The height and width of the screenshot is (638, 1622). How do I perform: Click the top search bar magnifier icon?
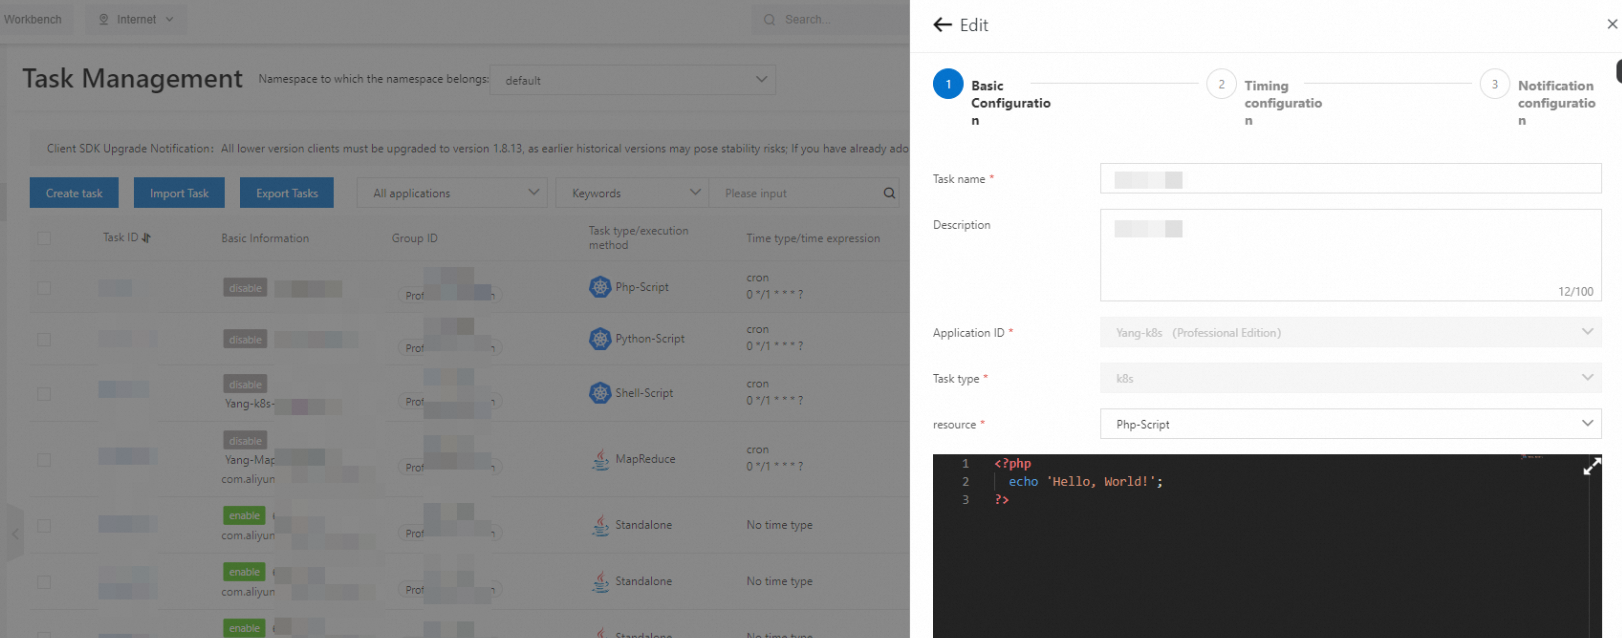pos(769,19)
